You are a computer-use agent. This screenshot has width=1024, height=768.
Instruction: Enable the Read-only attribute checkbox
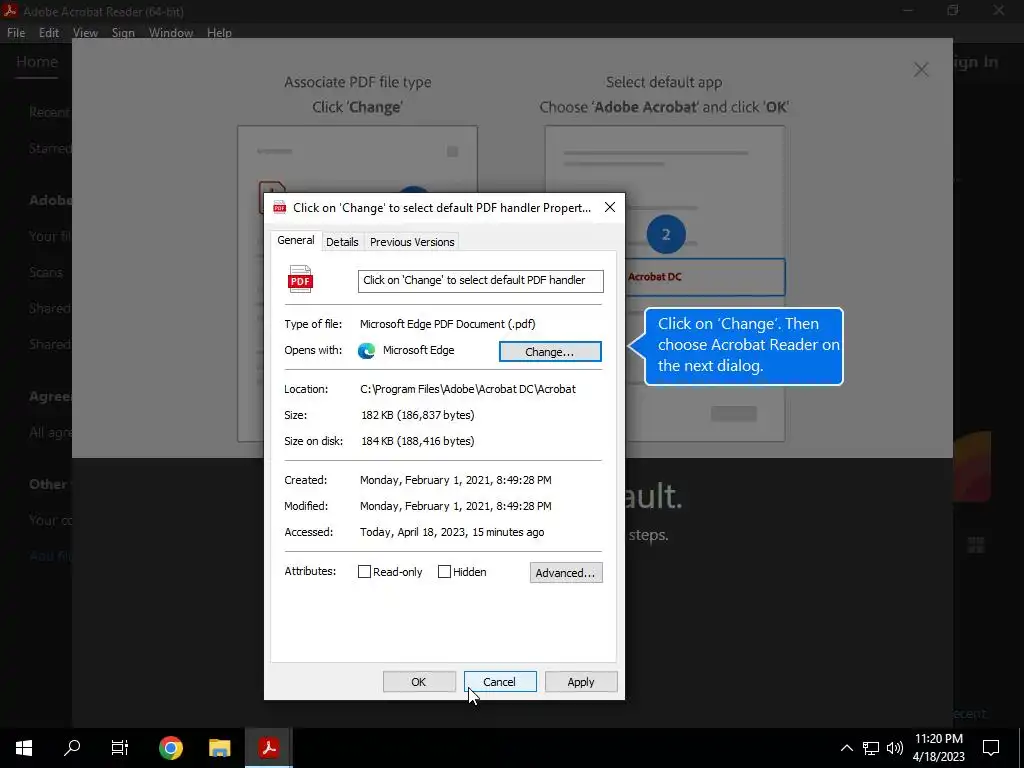click(x=364, y=571)
